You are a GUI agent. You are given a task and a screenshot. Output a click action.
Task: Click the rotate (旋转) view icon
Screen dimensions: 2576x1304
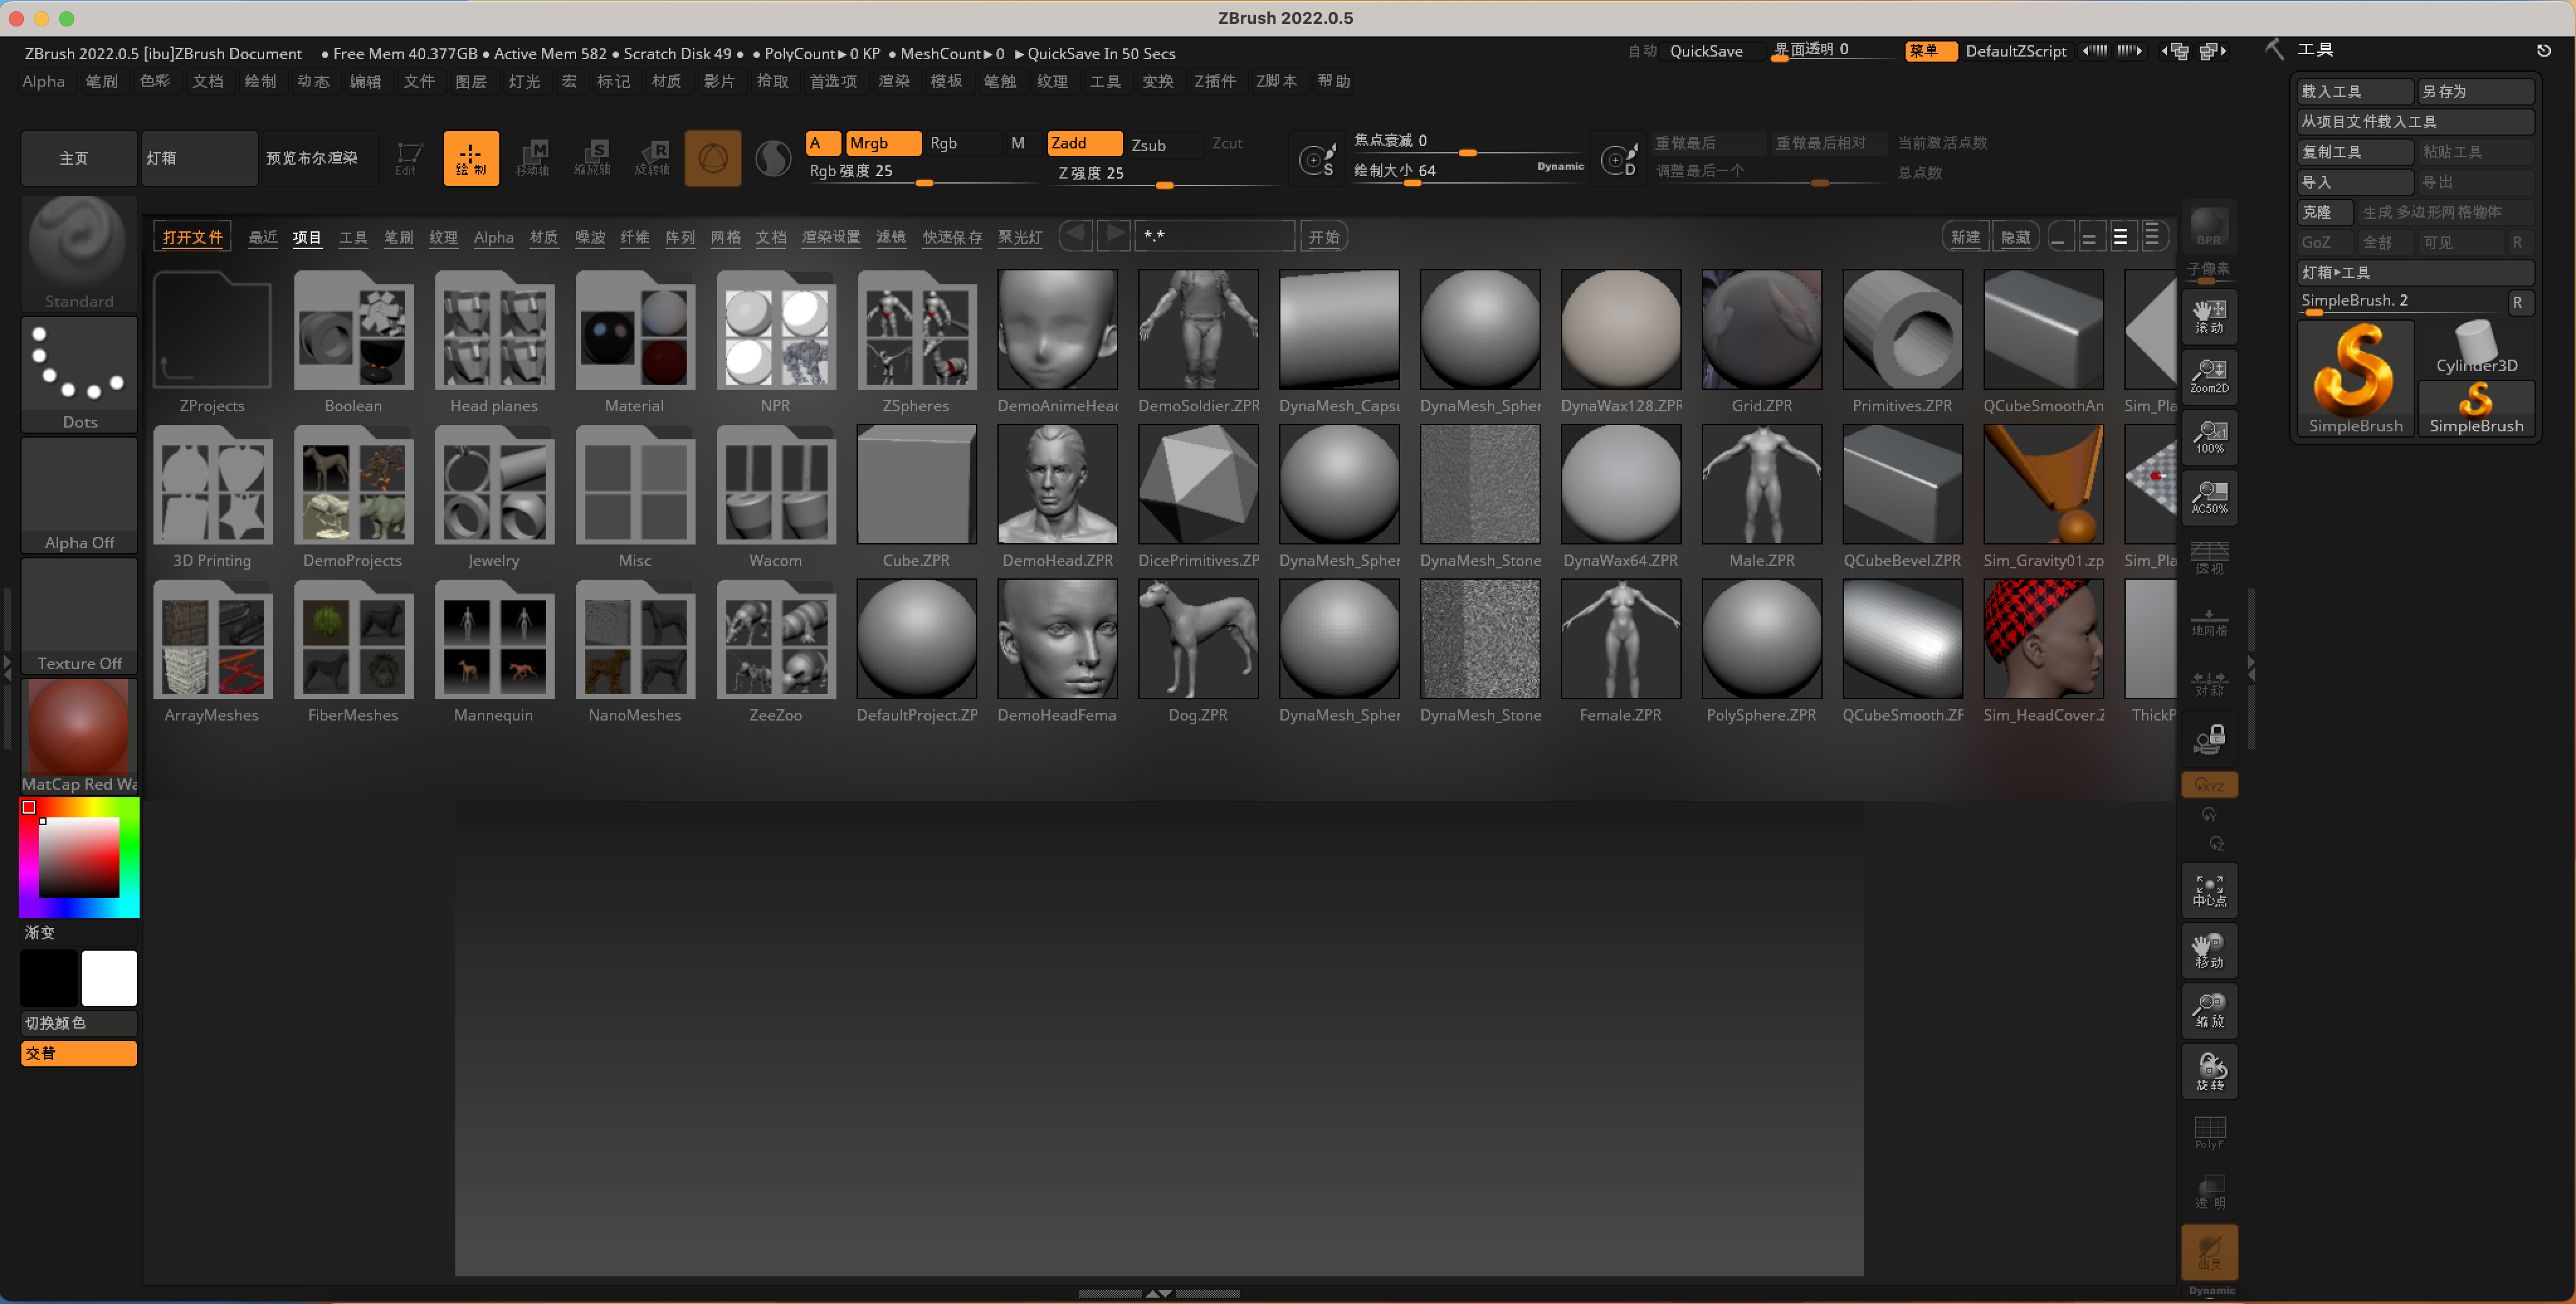(2209, 1071)
